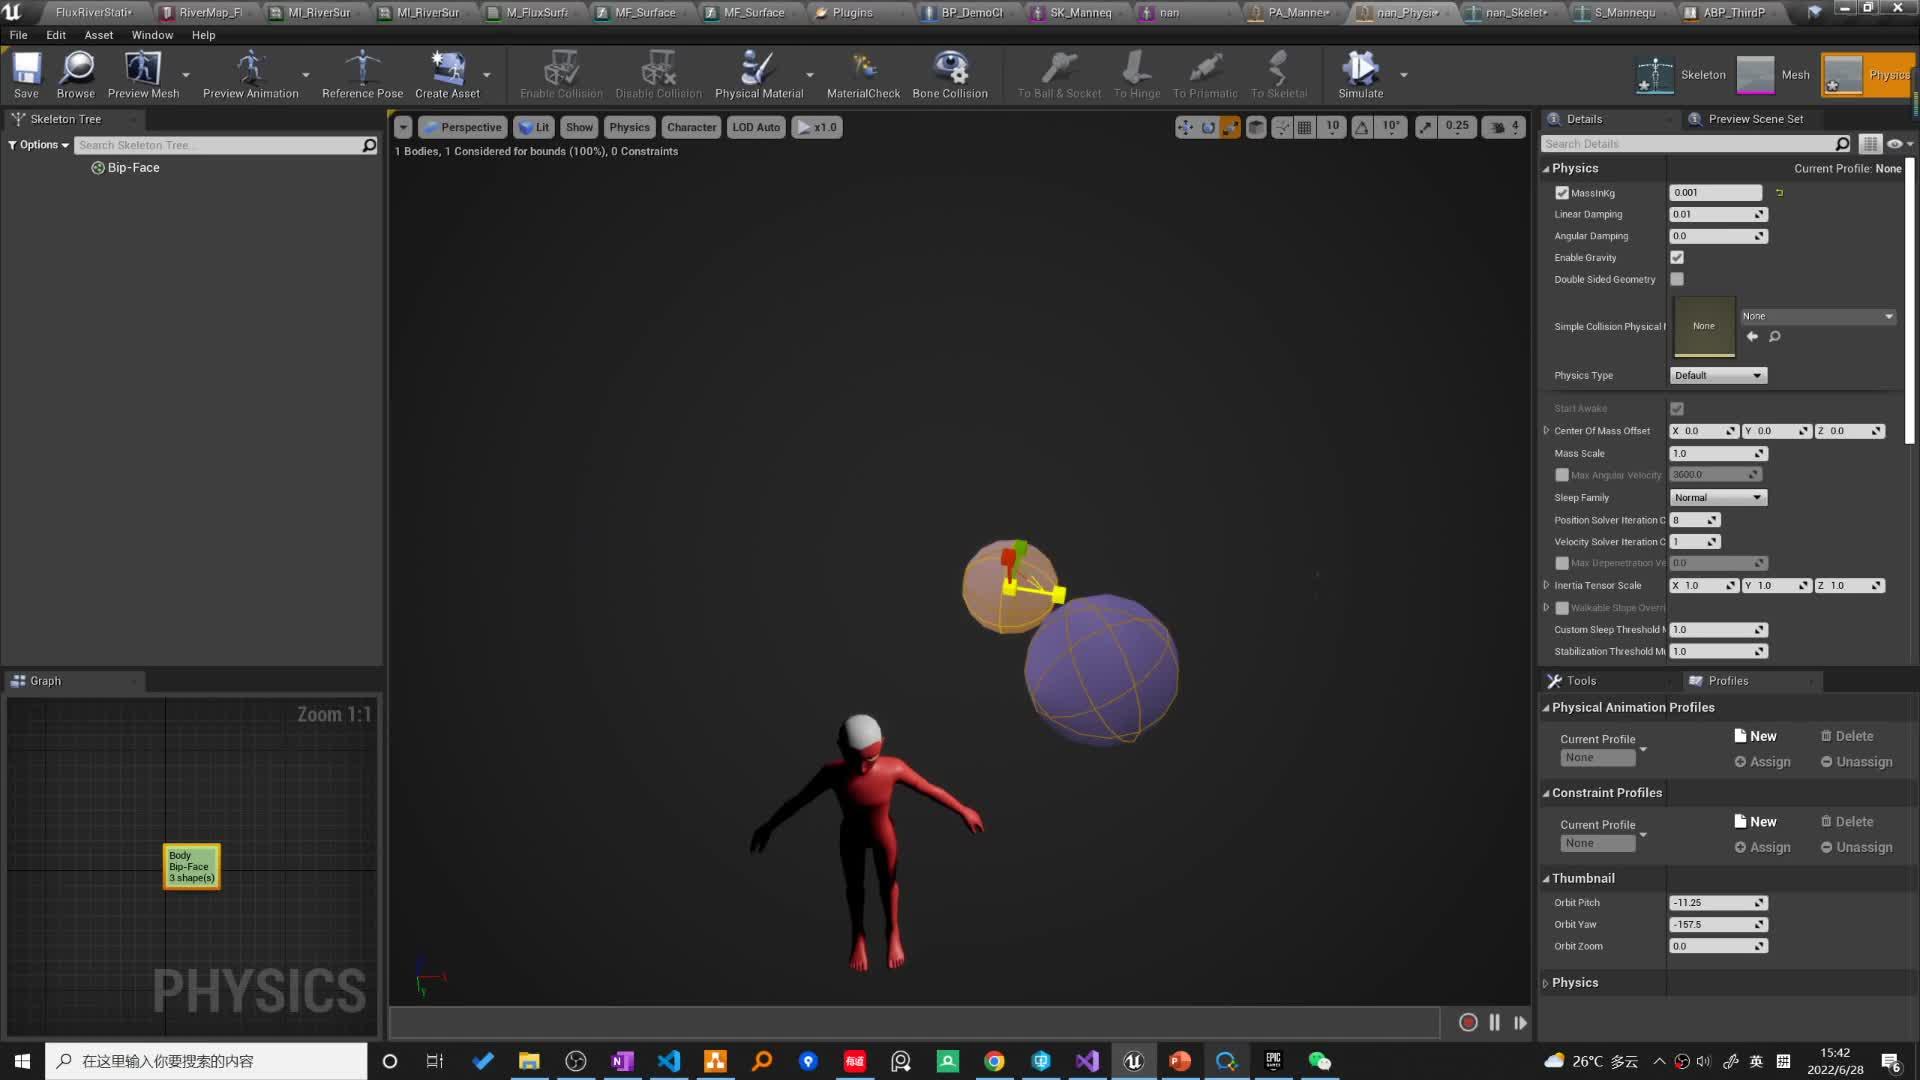Select the Bone Collision tool
Image resolution: width=1920 pixels, height=1080 pixels.
click(x=948, y=72)
